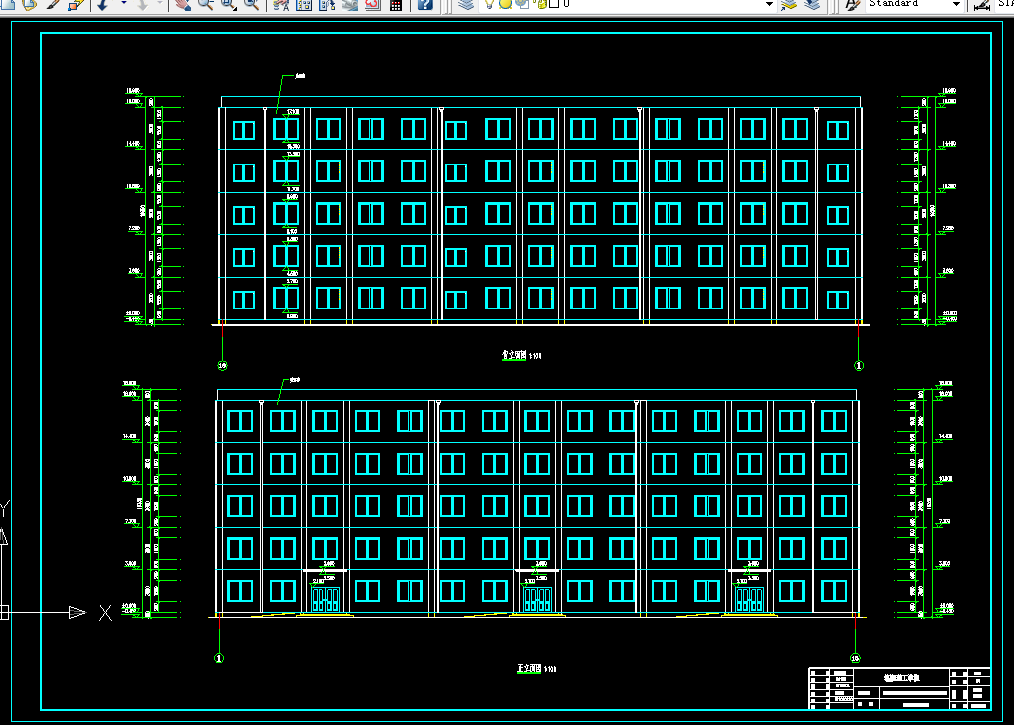Open the DesignCenter icon

pos(303,5)
